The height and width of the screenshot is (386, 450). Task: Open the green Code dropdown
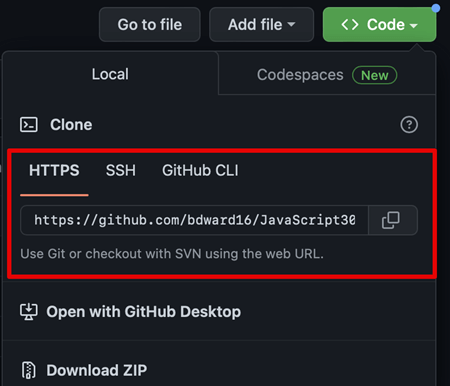[379, 25]
